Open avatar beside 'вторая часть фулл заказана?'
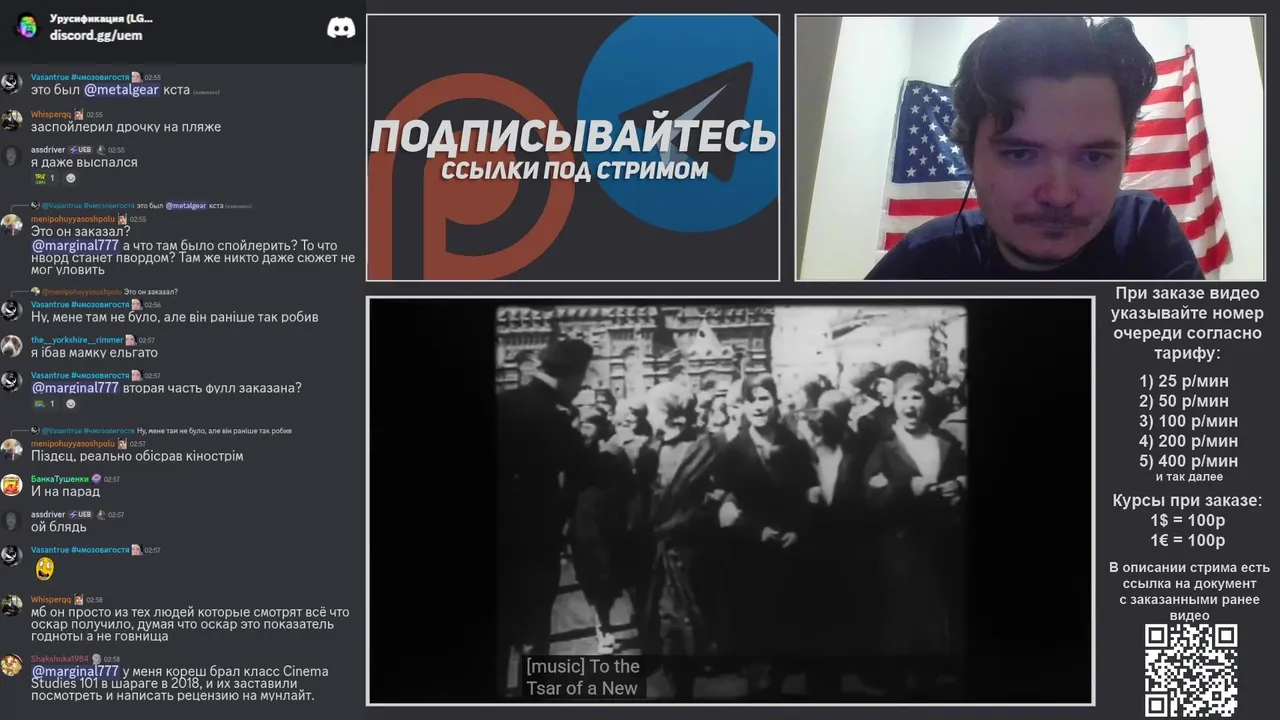 (12, 382)
